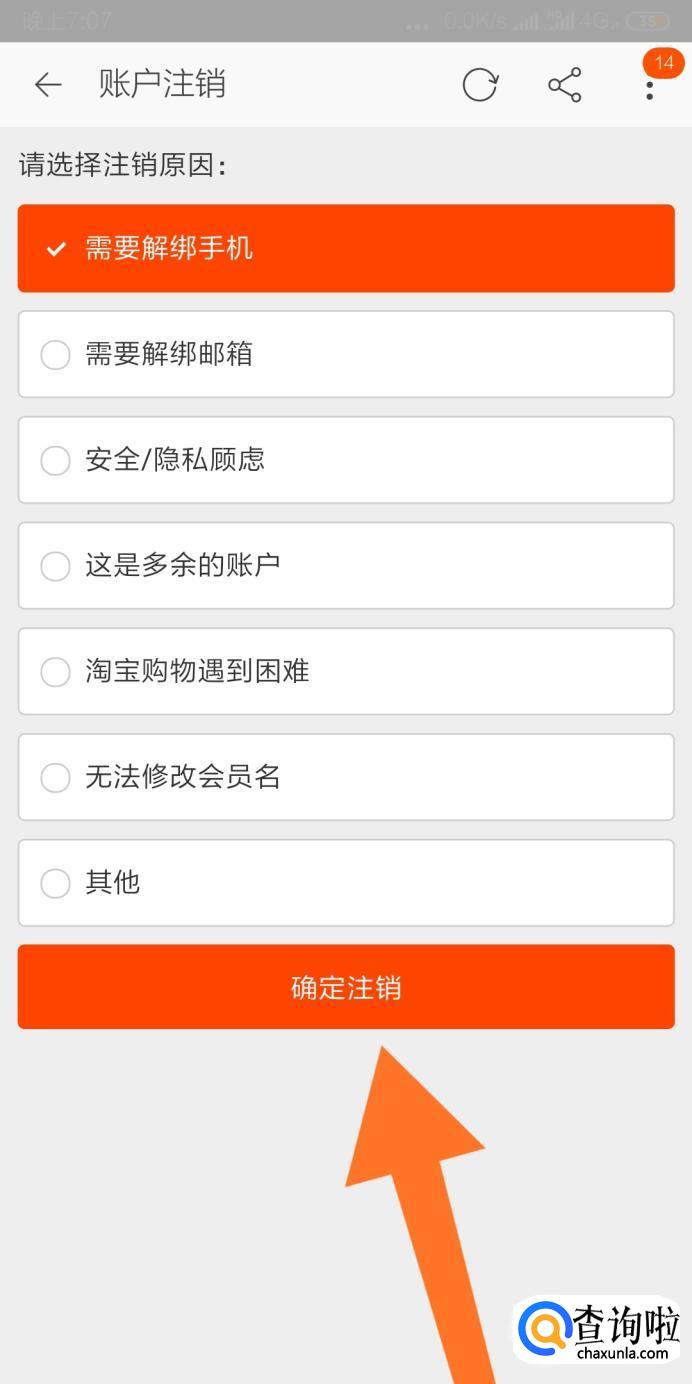
Task: Tap the share icon in header
Action: [x=565, y=85]
